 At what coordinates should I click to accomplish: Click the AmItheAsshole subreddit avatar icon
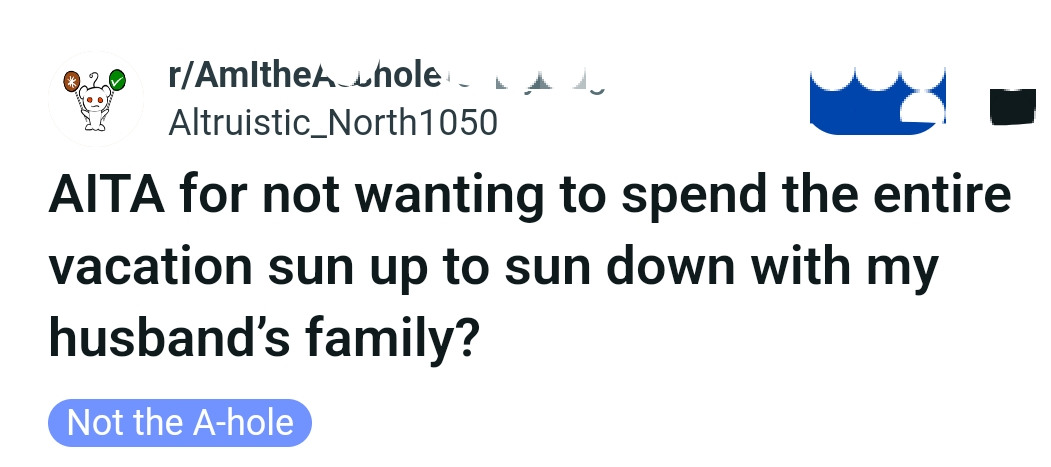(x=96, y=100)
